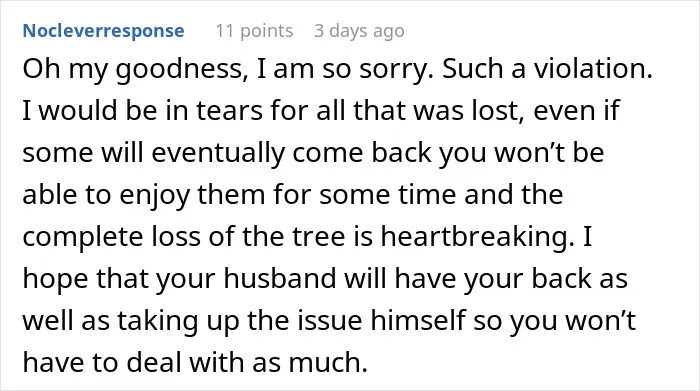Click the word heartbreaking in the comment
Screen dimensions: 700x391
[x=478, y=236]
